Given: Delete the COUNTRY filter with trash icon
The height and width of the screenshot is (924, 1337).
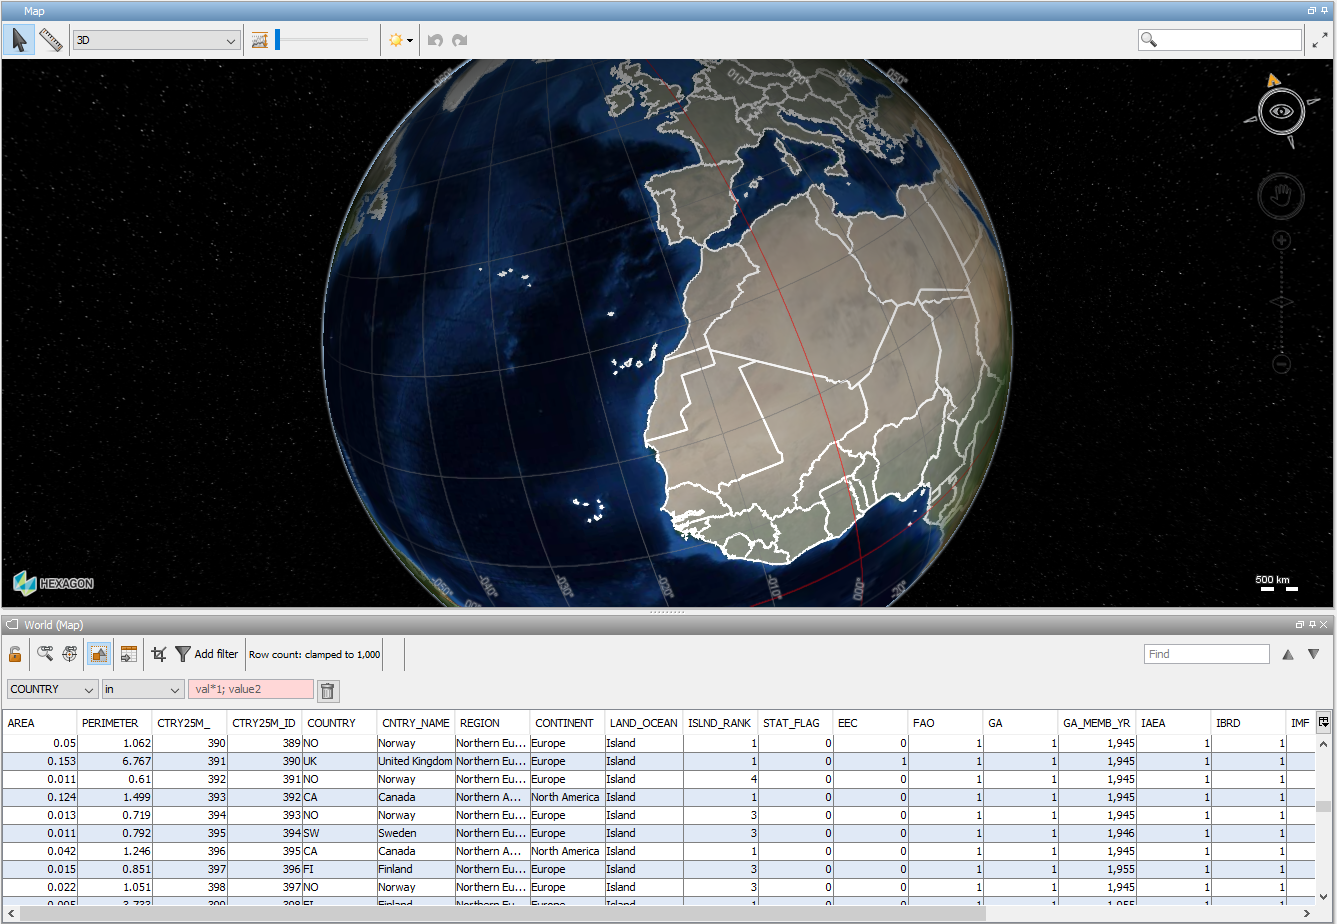Looking at the screenshot, I should (x=328, y=690).
